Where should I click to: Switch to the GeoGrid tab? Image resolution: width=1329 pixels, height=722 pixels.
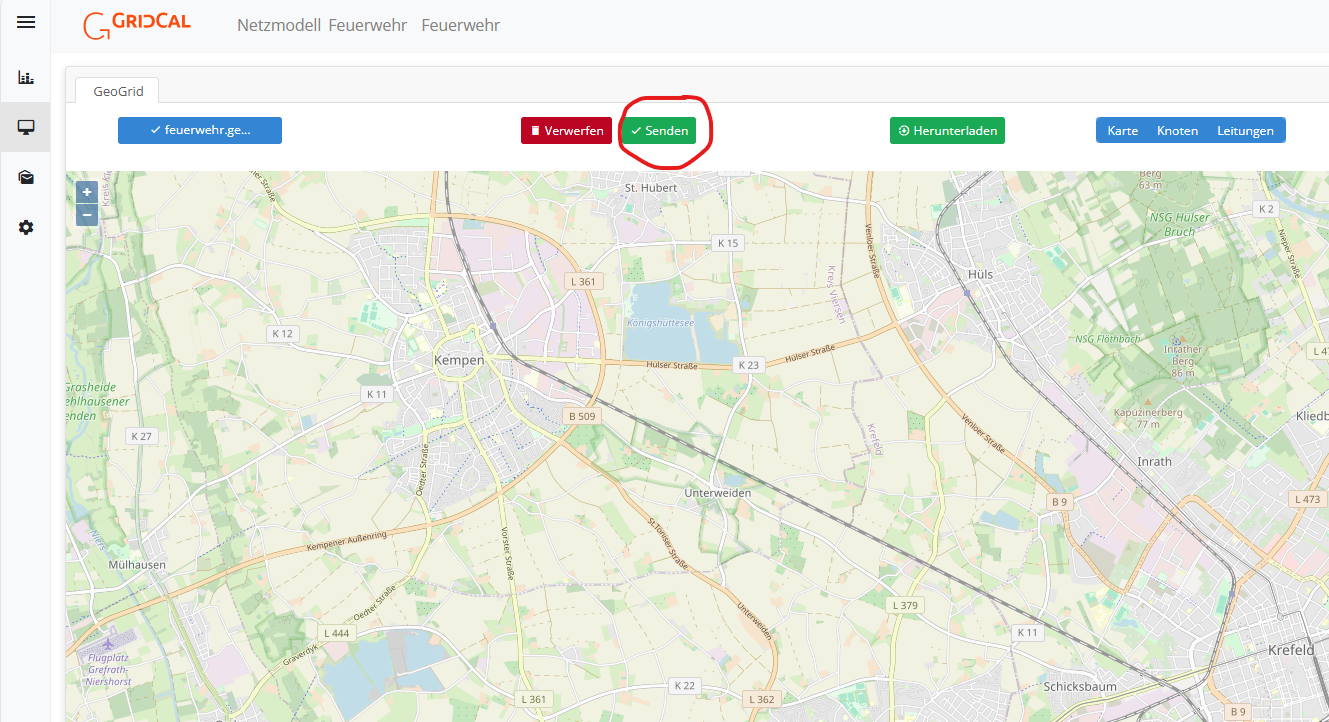click(118, 91)
